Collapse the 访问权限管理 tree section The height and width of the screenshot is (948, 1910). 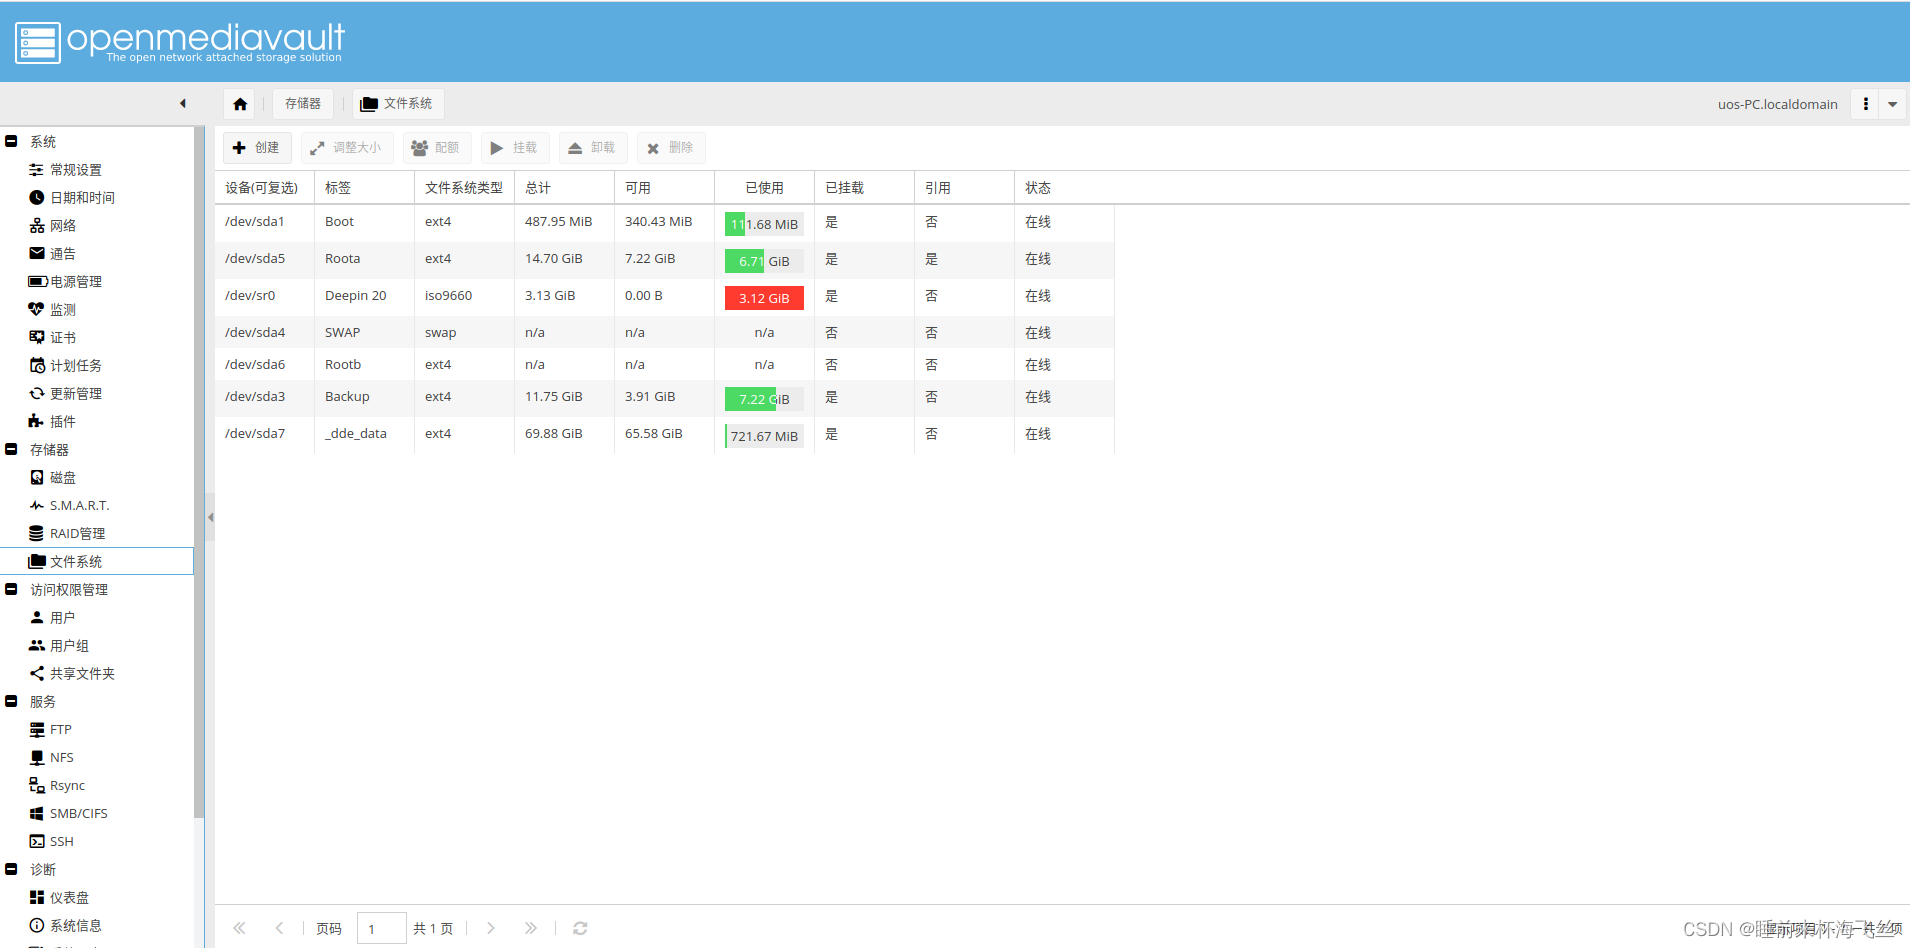tap(11, 589)
